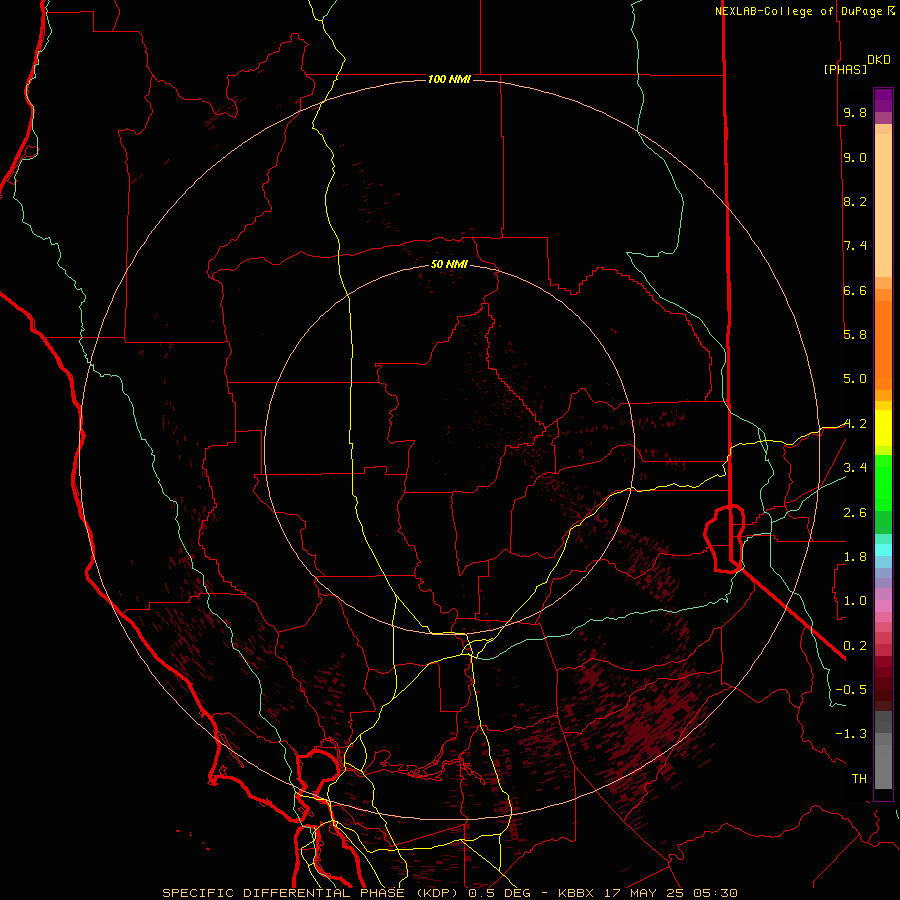Click the NEXLAB-College of DuPage title text

[800, 11]
